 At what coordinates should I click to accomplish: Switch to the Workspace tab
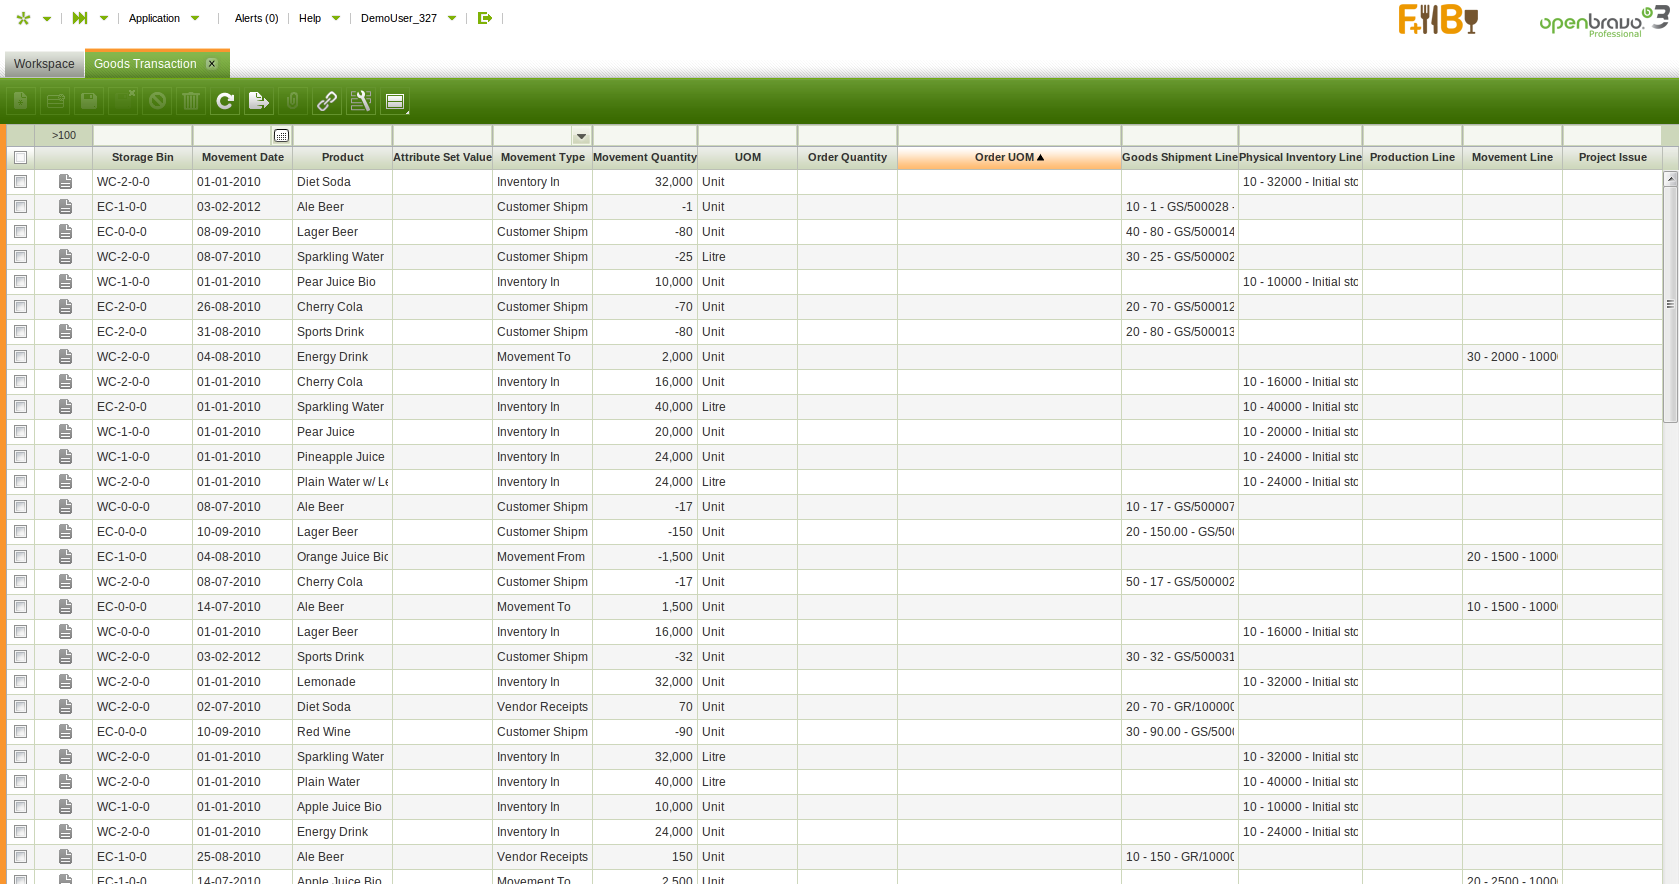44,64
